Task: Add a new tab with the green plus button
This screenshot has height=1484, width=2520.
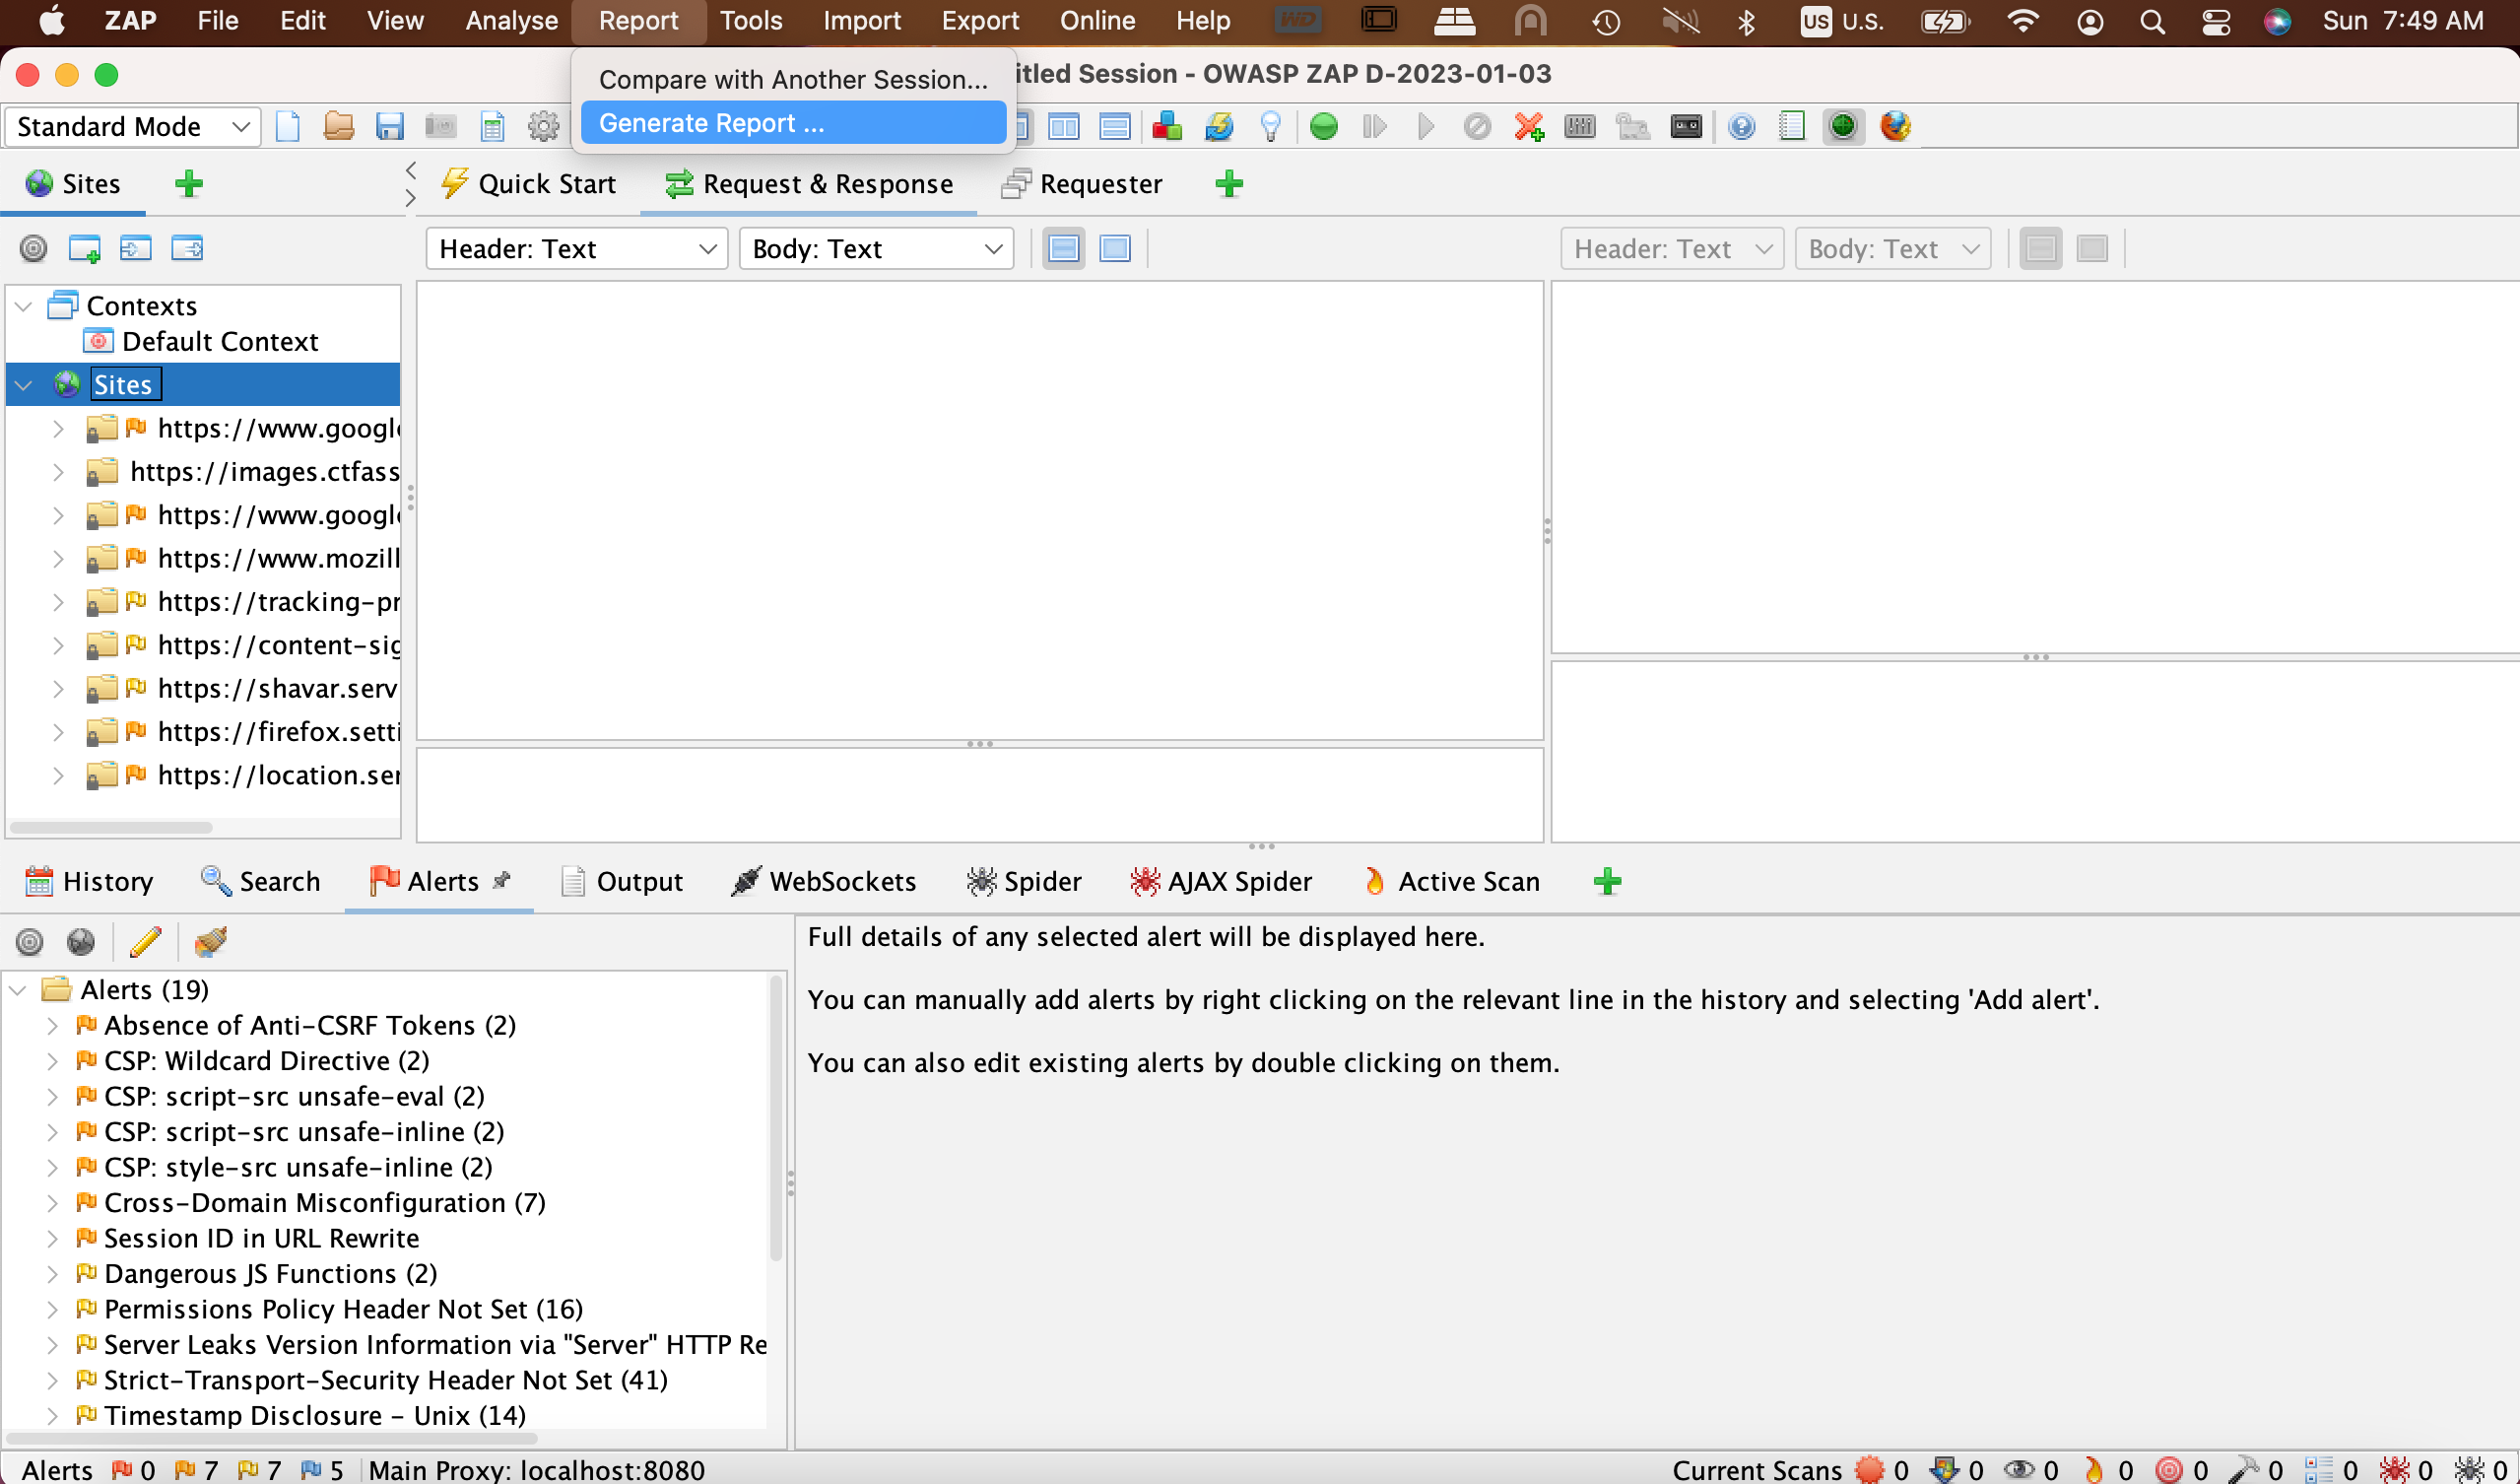Action: [1230, 184]
